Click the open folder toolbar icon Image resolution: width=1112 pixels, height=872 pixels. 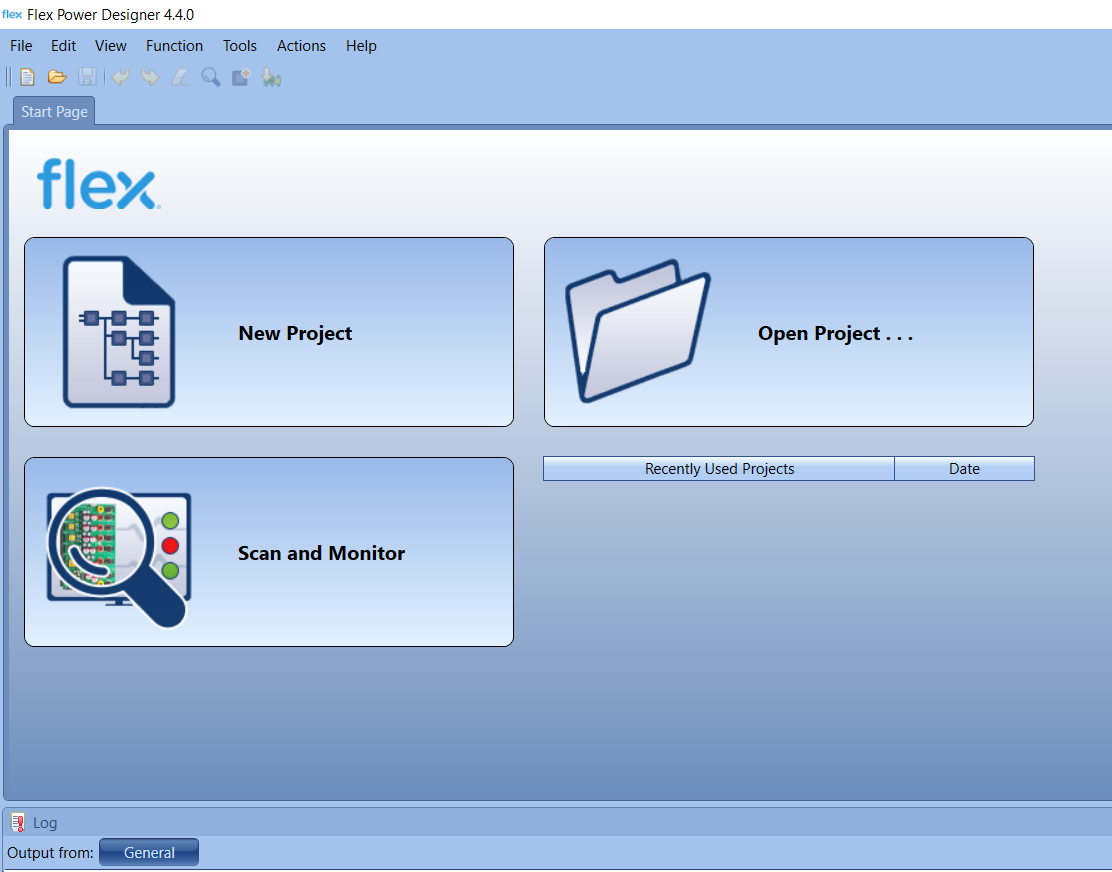[x=57, y=77]
